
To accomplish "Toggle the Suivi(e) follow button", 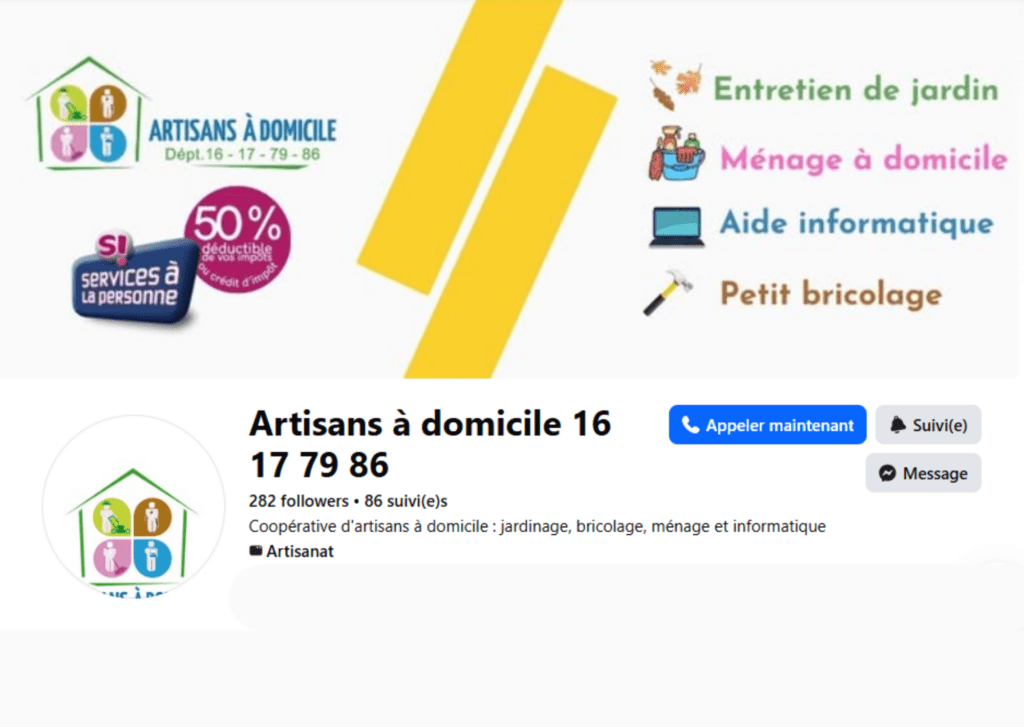I will tap(928, 425).
